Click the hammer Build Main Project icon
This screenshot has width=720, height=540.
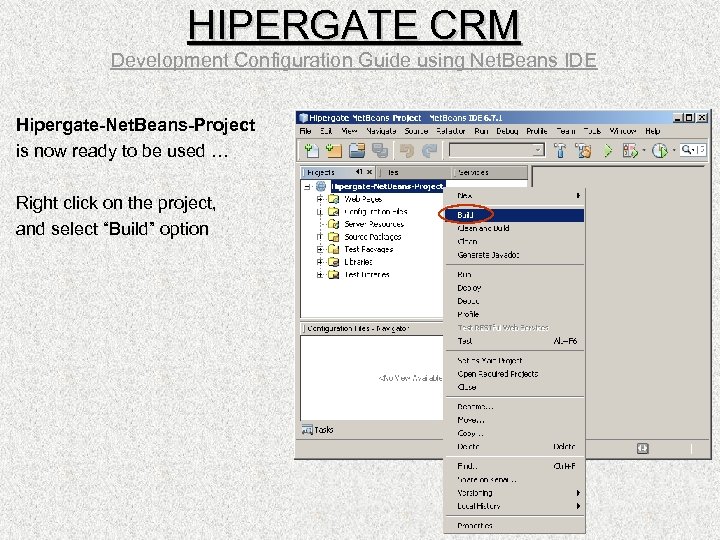point(560,150)
